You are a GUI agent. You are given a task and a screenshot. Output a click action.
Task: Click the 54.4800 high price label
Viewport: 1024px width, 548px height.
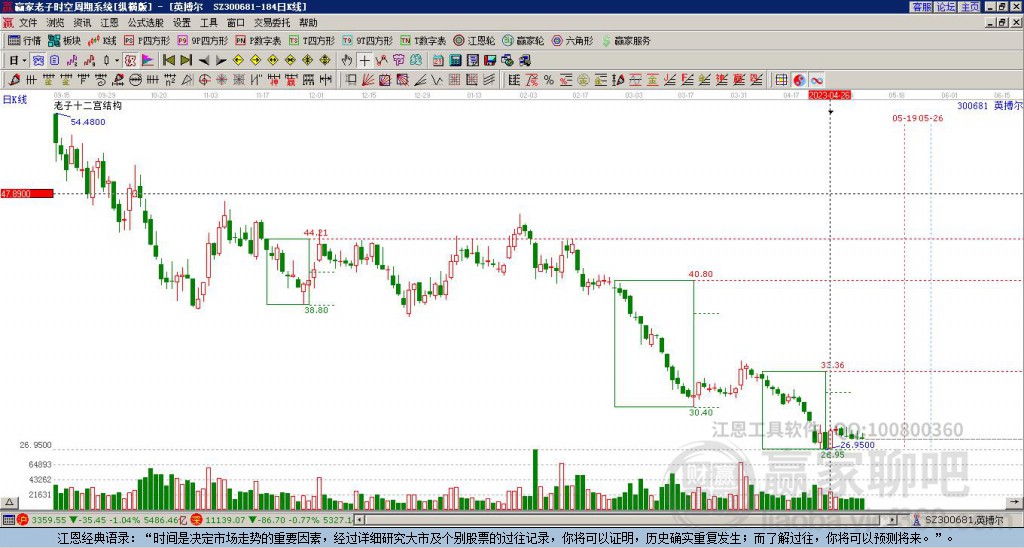(88, 122)
